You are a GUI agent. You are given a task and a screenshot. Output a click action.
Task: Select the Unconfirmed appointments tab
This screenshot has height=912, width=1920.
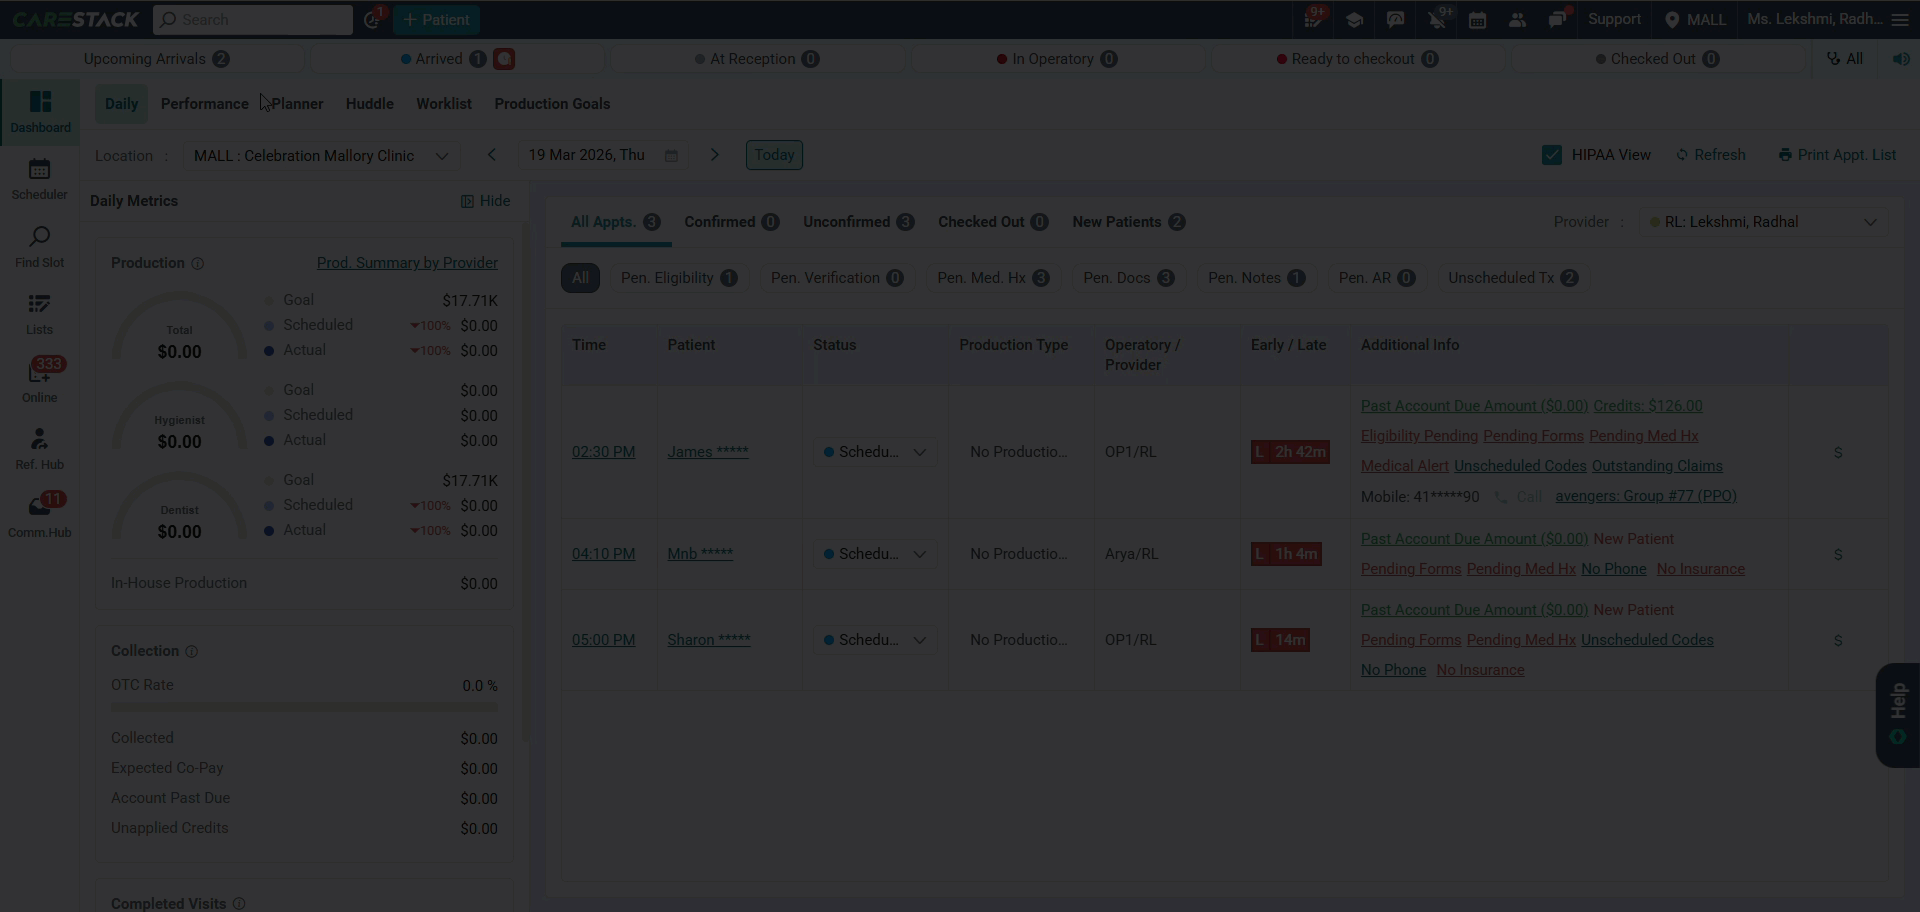[858, 222]
